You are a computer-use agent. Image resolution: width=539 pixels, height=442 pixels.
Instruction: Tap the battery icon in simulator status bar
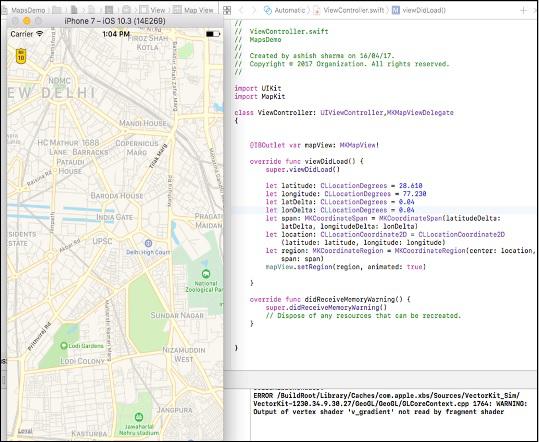212,34
